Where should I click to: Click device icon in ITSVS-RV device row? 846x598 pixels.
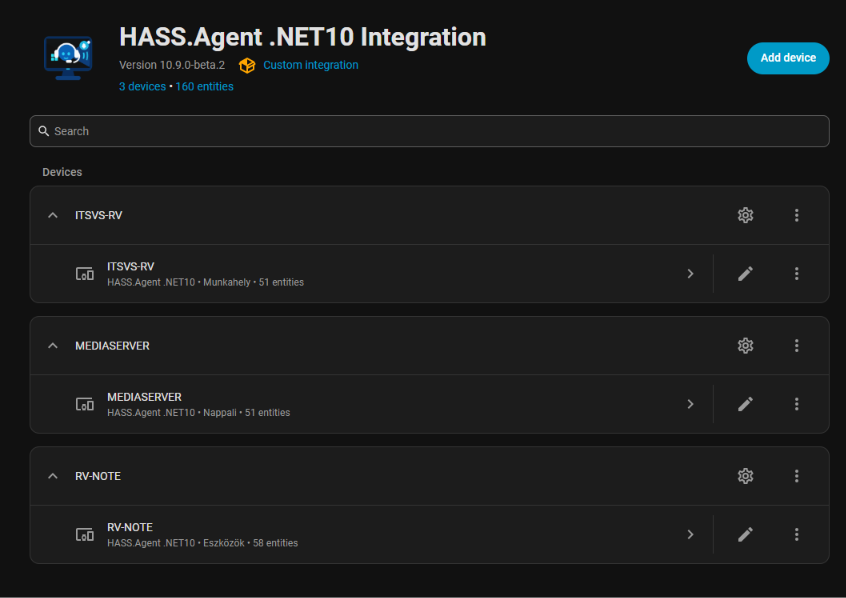[85, 274]
